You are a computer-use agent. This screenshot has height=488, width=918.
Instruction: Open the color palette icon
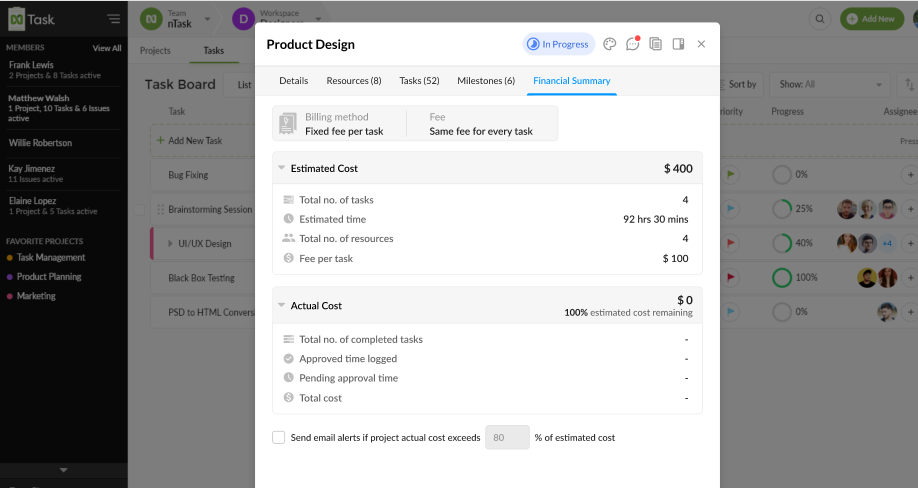click(610, 44)
